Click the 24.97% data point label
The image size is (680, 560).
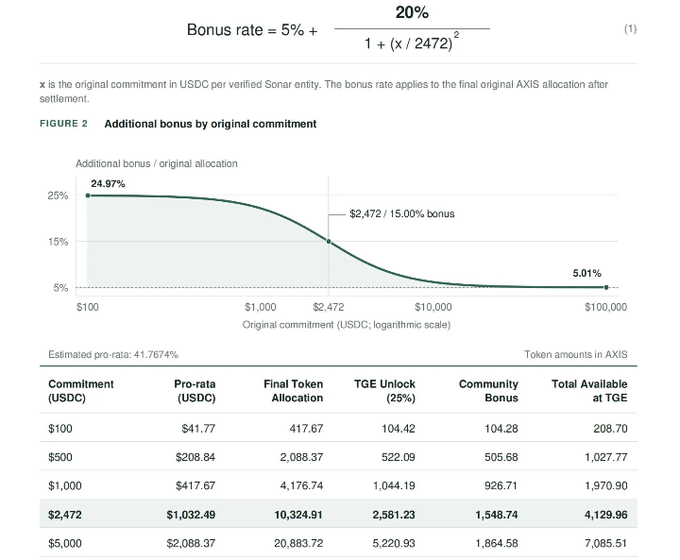pyautogui.click(x=108, y=183)
